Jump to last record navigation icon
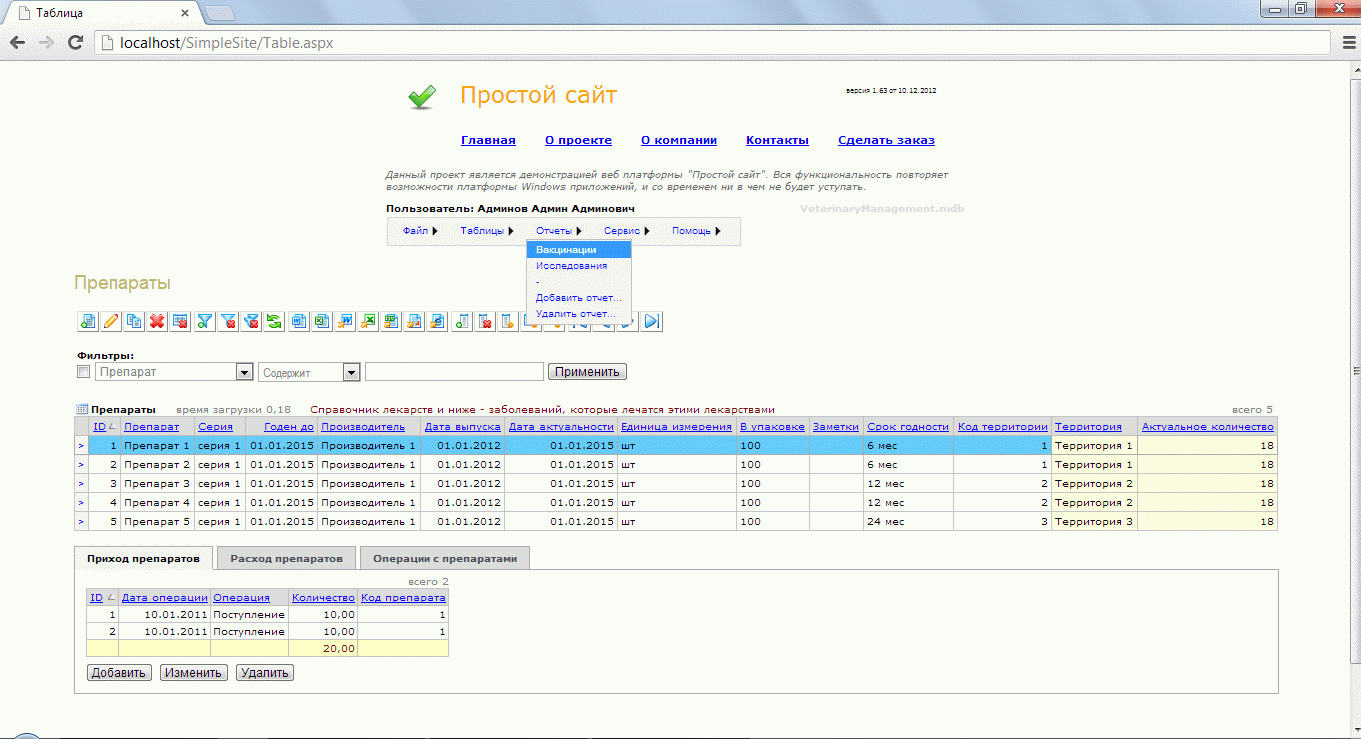Screen dimensions: 1361x739 651,321
